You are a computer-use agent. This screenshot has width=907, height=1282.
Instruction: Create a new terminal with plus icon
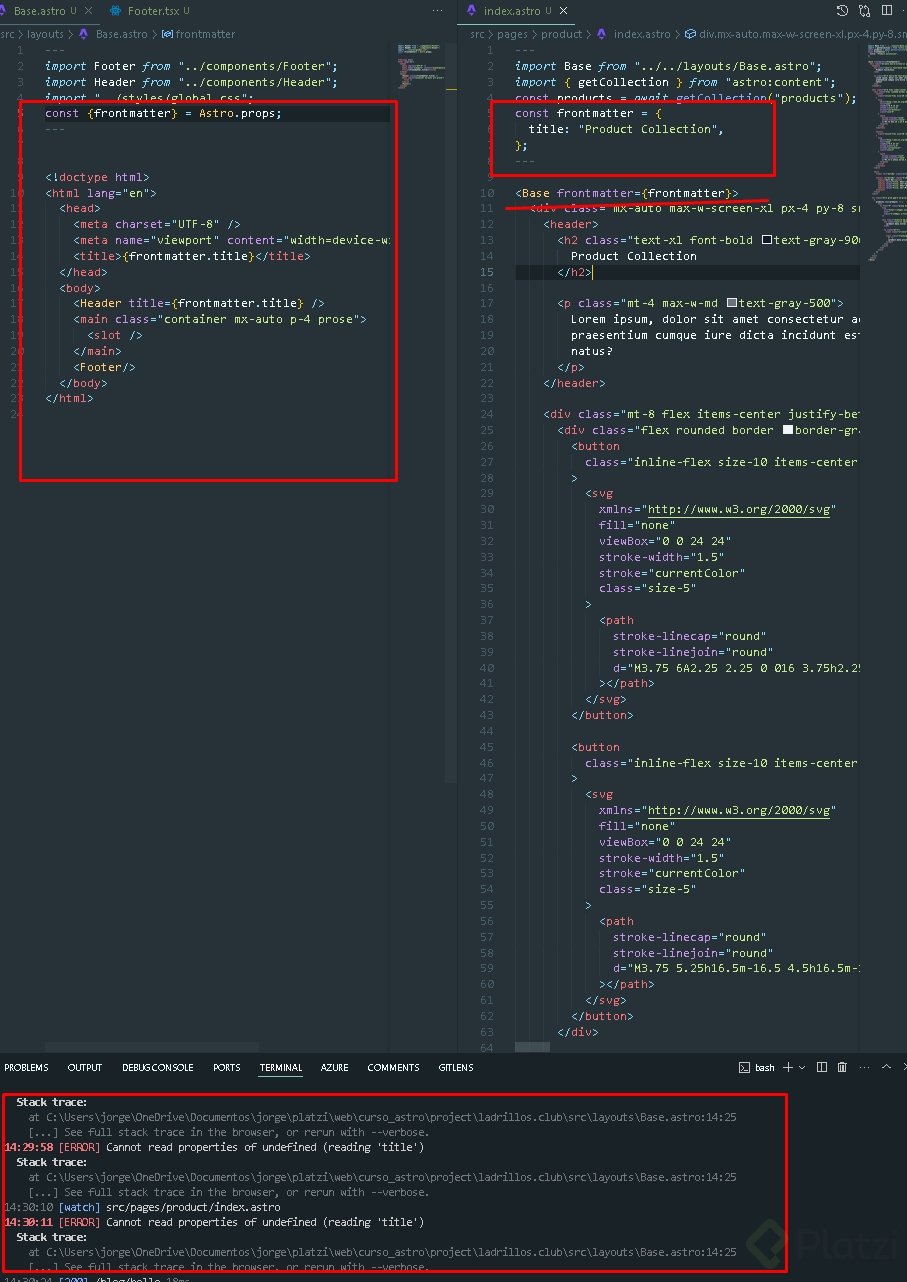tap(788, 1068)
